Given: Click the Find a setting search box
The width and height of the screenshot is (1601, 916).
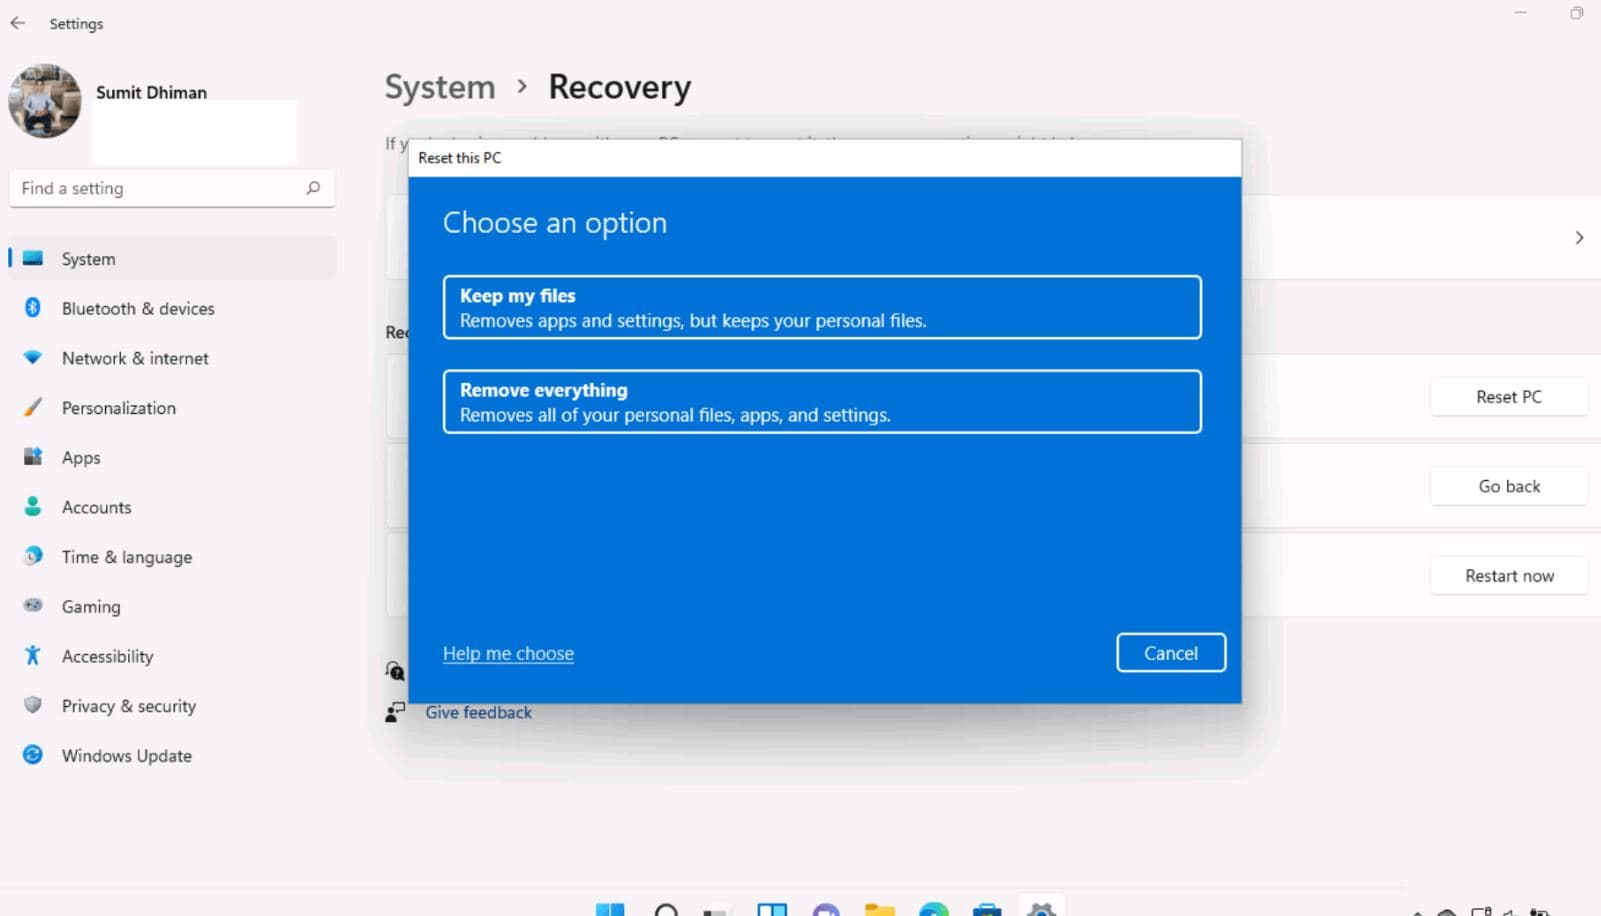Looking at the screenshot, I should pyautogui.click(x=160, y=188).
